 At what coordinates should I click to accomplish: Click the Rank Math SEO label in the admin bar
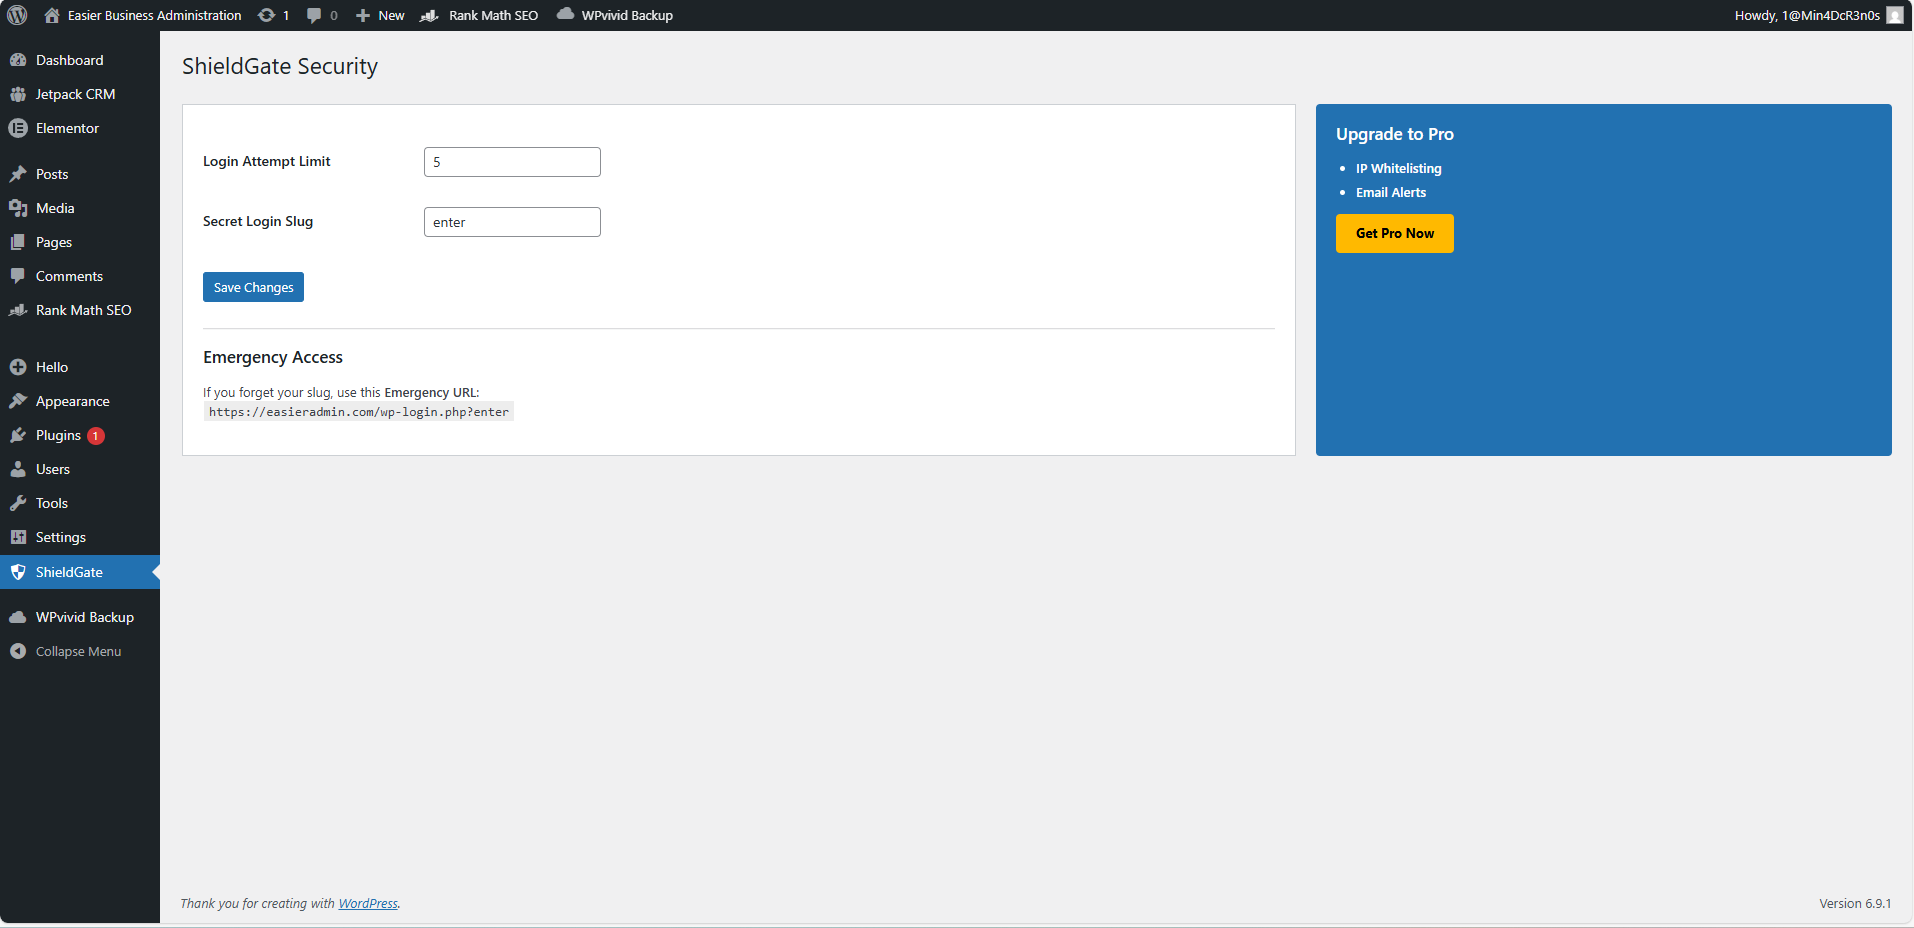click(494, 15)
